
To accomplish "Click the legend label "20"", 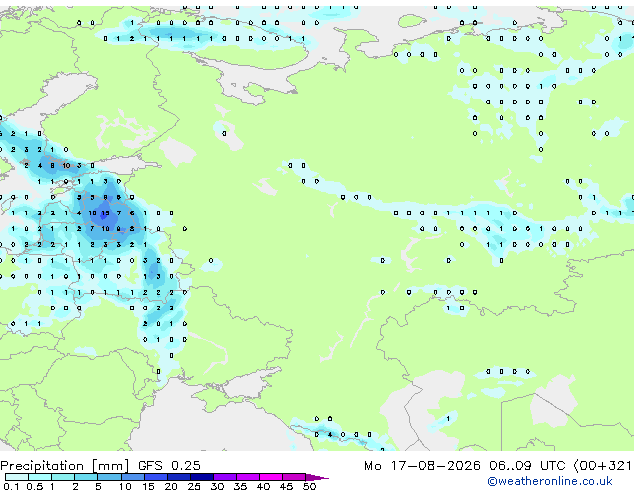I will pos(171,486).
